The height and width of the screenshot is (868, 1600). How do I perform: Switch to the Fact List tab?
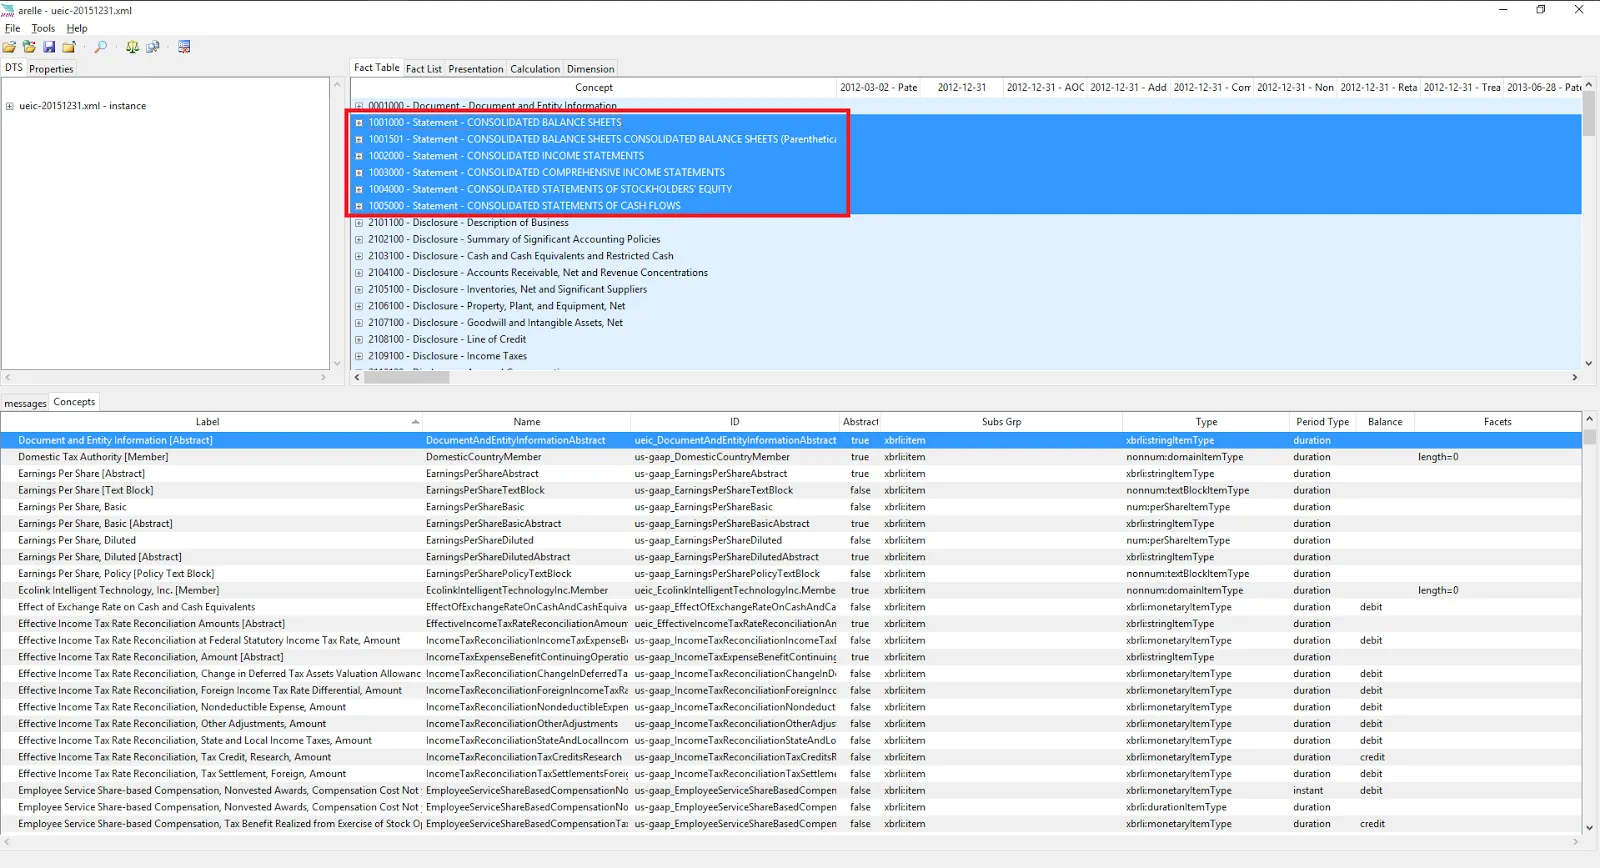click(424, 69)
